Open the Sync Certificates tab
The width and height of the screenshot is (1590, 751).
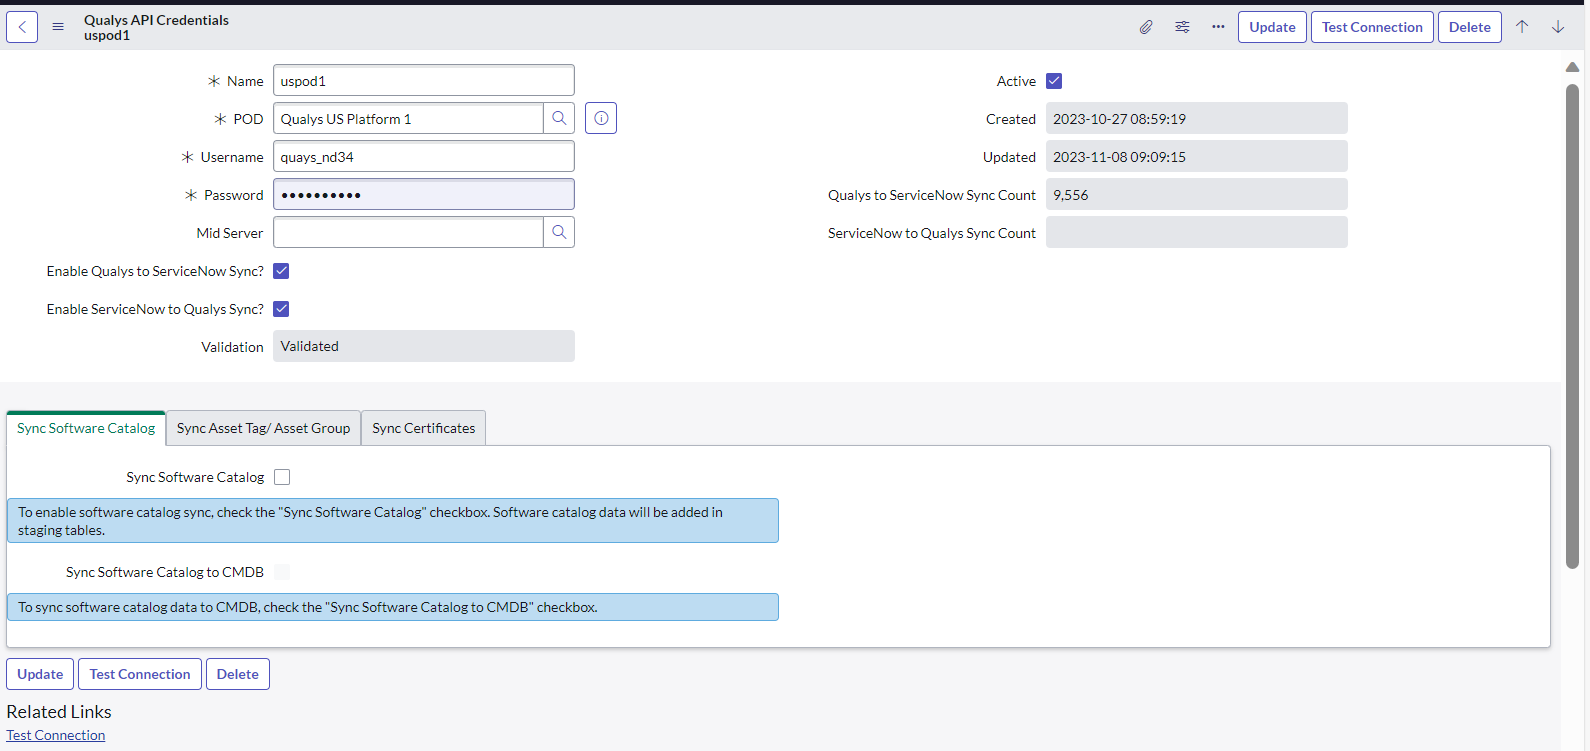[x=424, y=428]
